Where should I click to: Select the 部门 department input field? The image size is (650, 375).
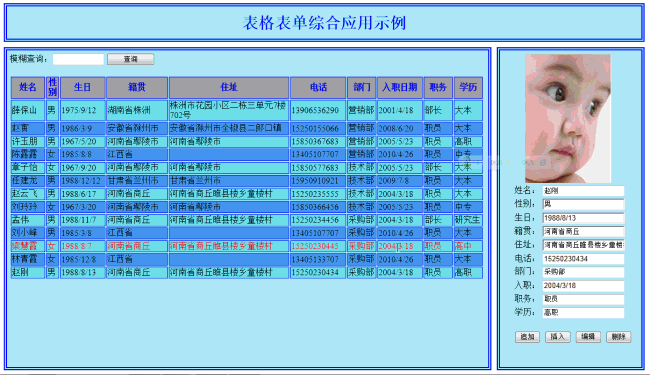click(583, 272)
